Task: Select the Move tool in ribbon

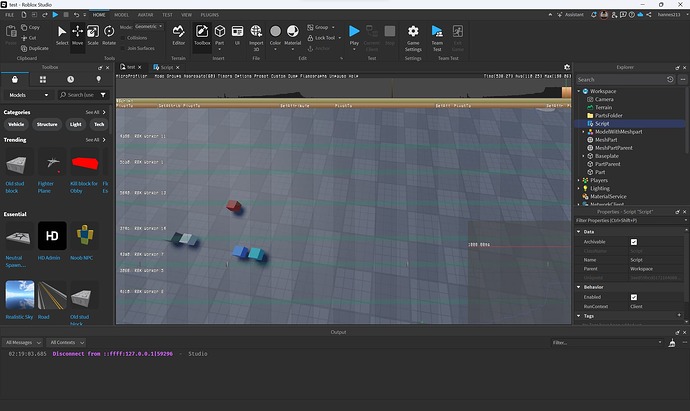Action: click(77, 35)
